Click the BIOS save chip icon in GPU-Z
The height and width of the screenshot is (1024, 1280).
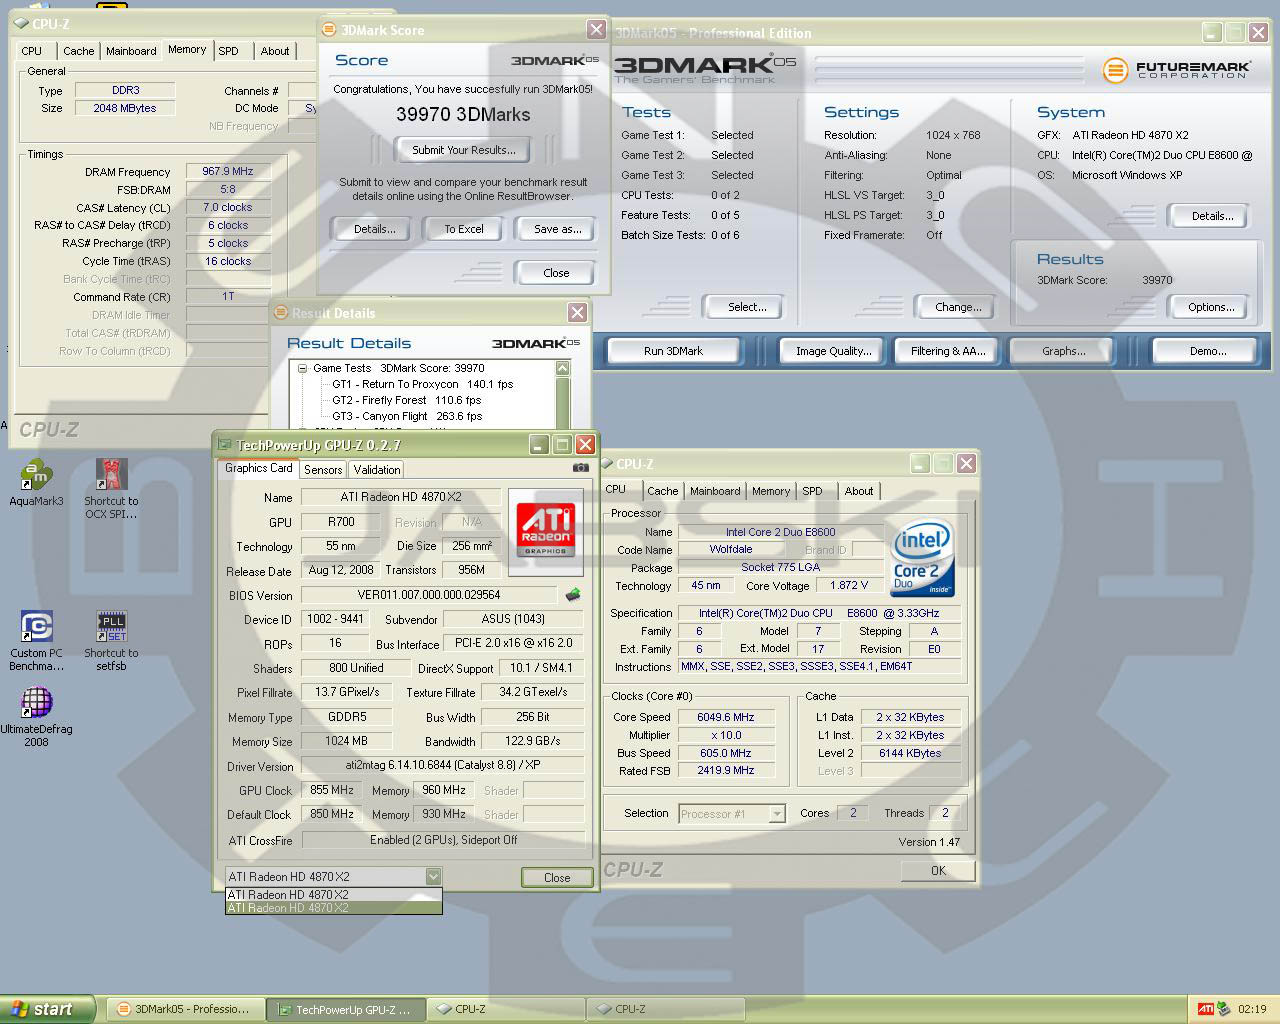coord(573,595)
